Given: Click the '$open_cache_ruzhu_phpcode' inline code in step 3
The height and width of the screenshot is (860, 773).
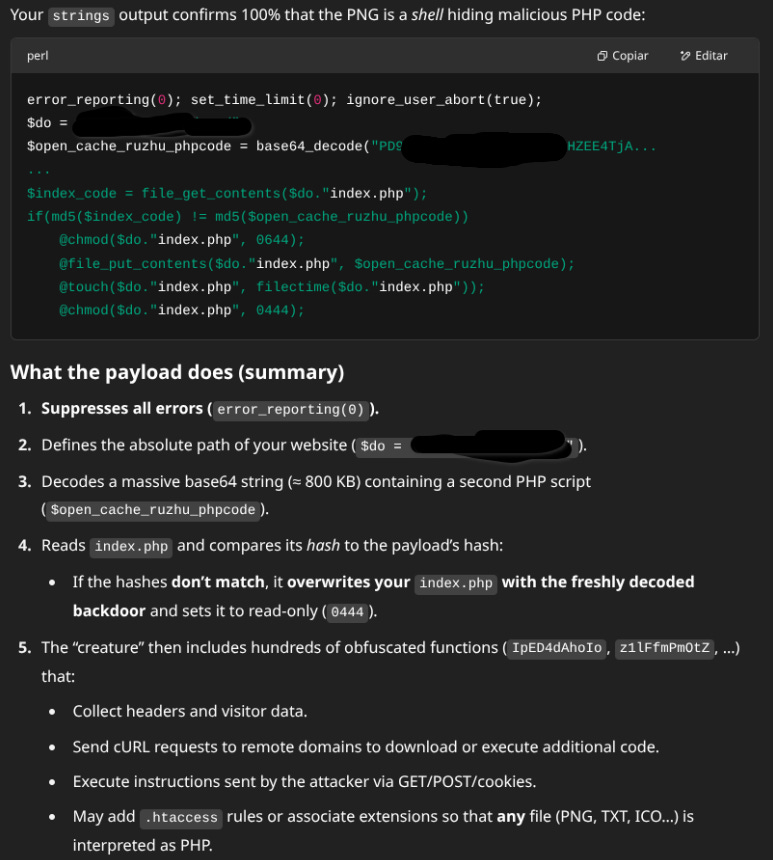Looking at the screenshot, I should click(x=153, y=510).
